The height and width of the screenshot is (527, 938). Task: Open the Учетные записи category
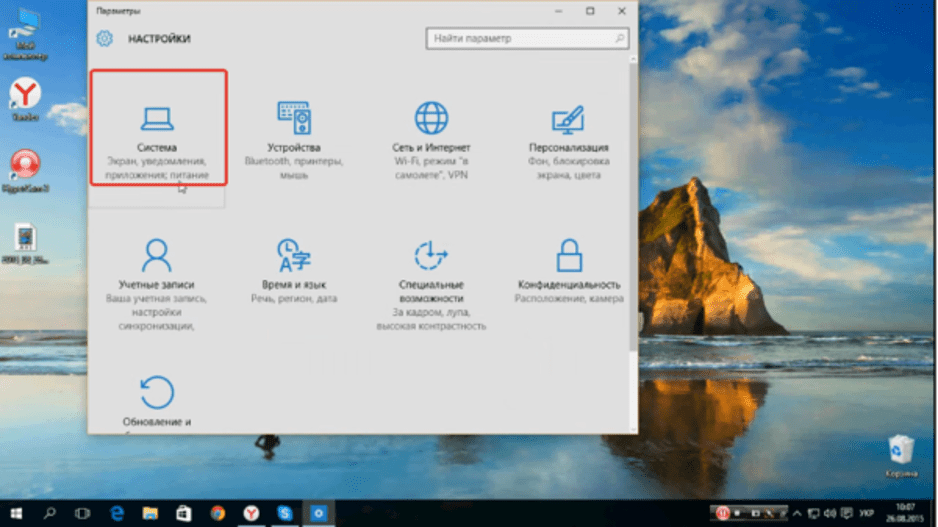[156, 284]
